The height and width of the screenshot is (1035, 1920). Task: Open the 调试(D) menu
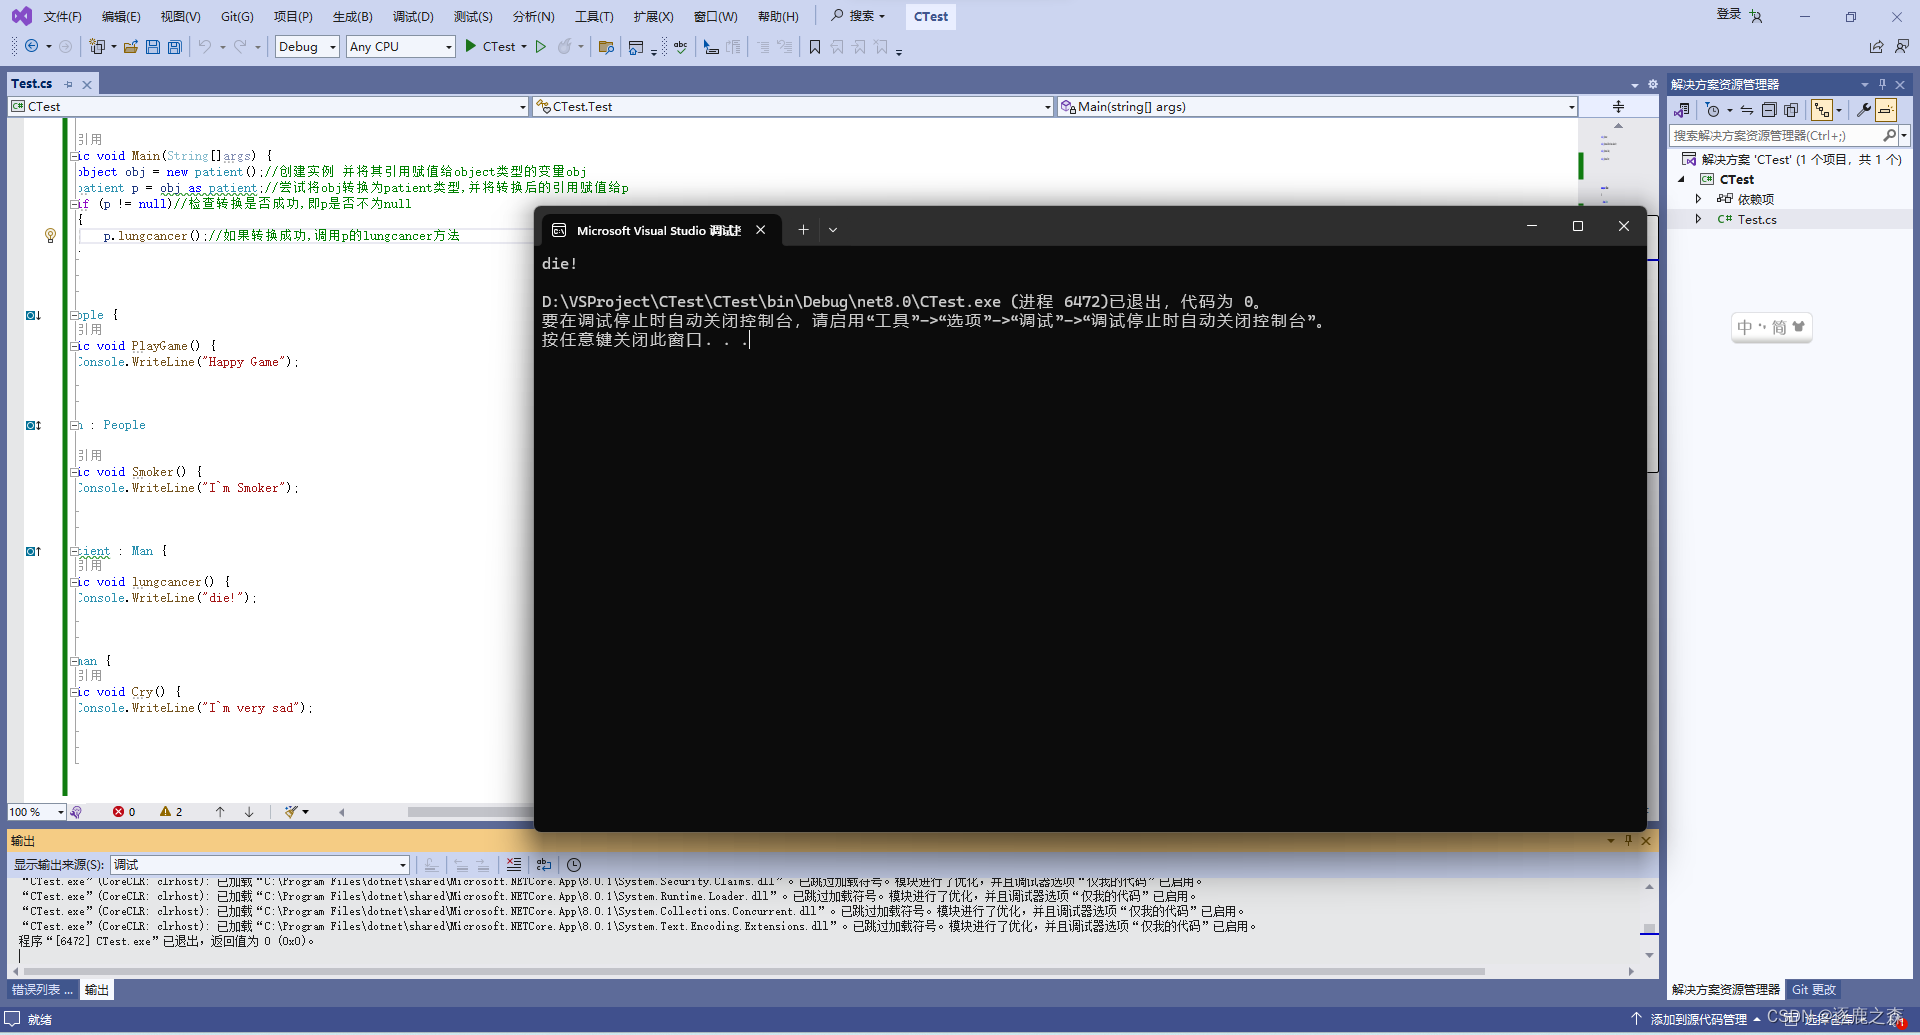tap(413, 16)
